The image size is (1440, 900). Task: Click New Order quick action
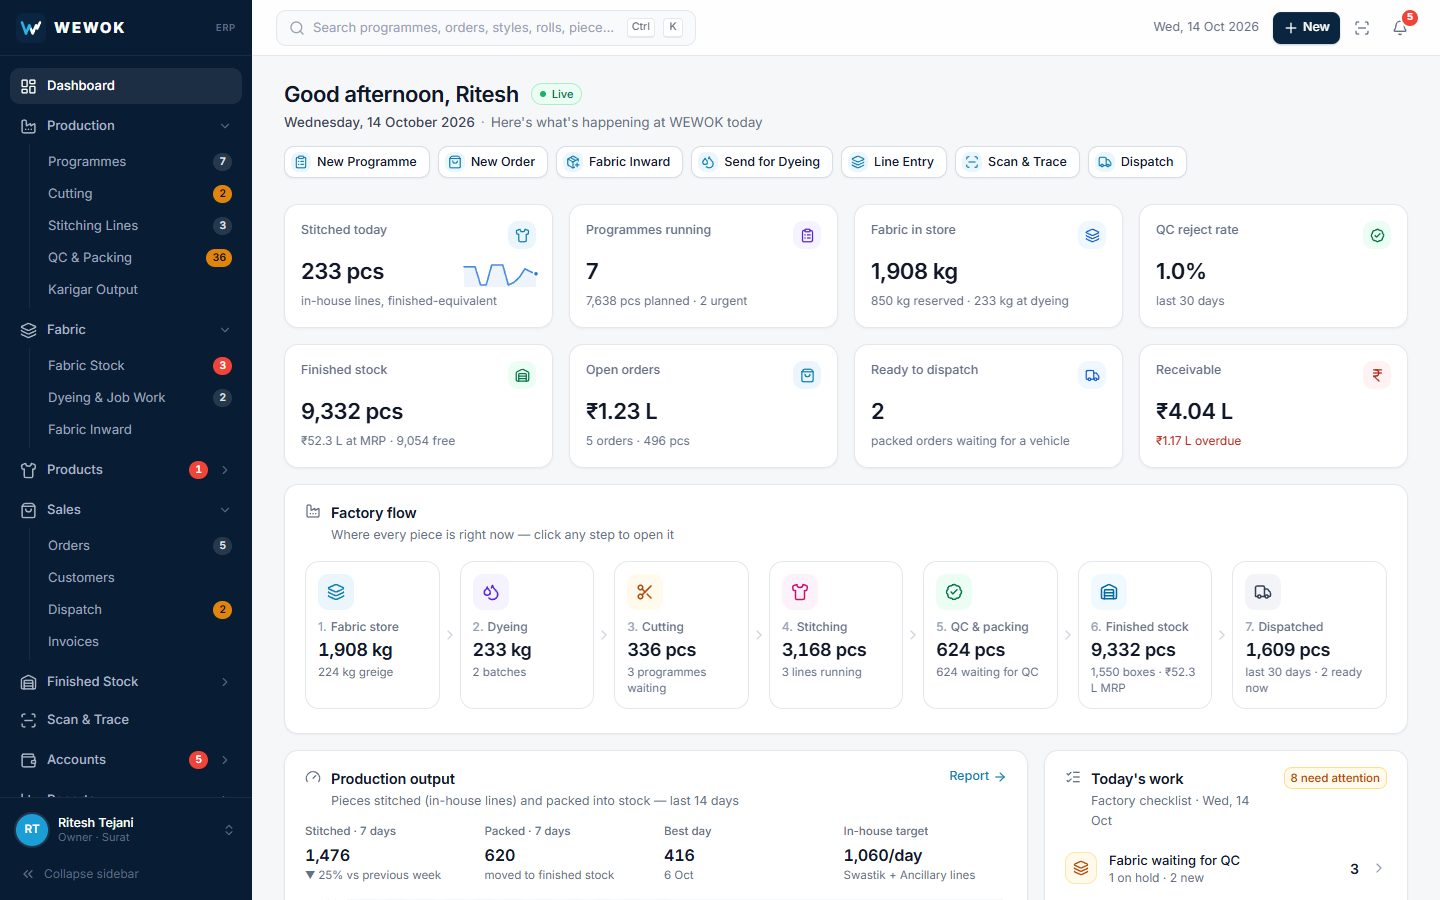click(x=493, y=162)
